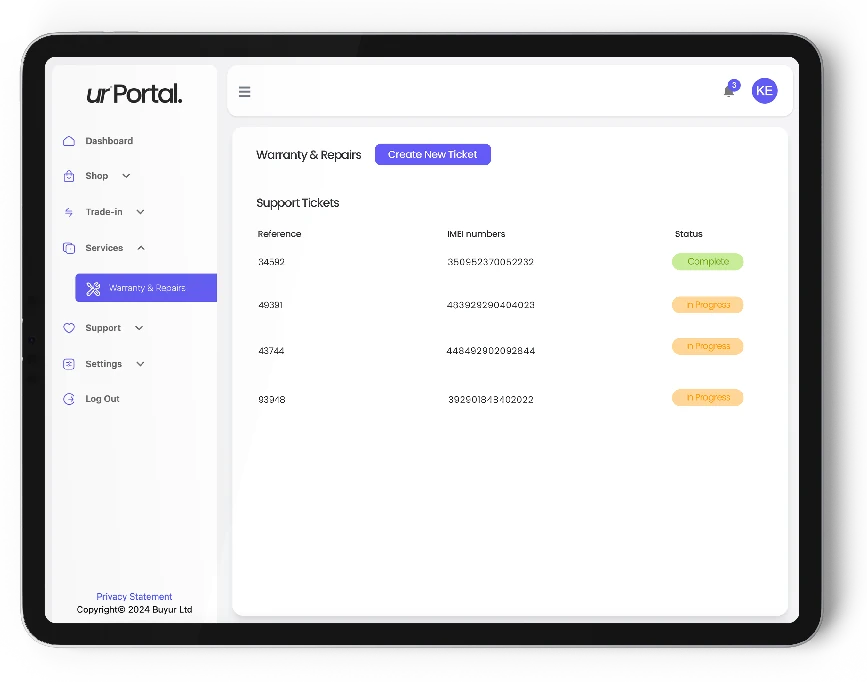Open the notifications bell icon

coord(729,91)
